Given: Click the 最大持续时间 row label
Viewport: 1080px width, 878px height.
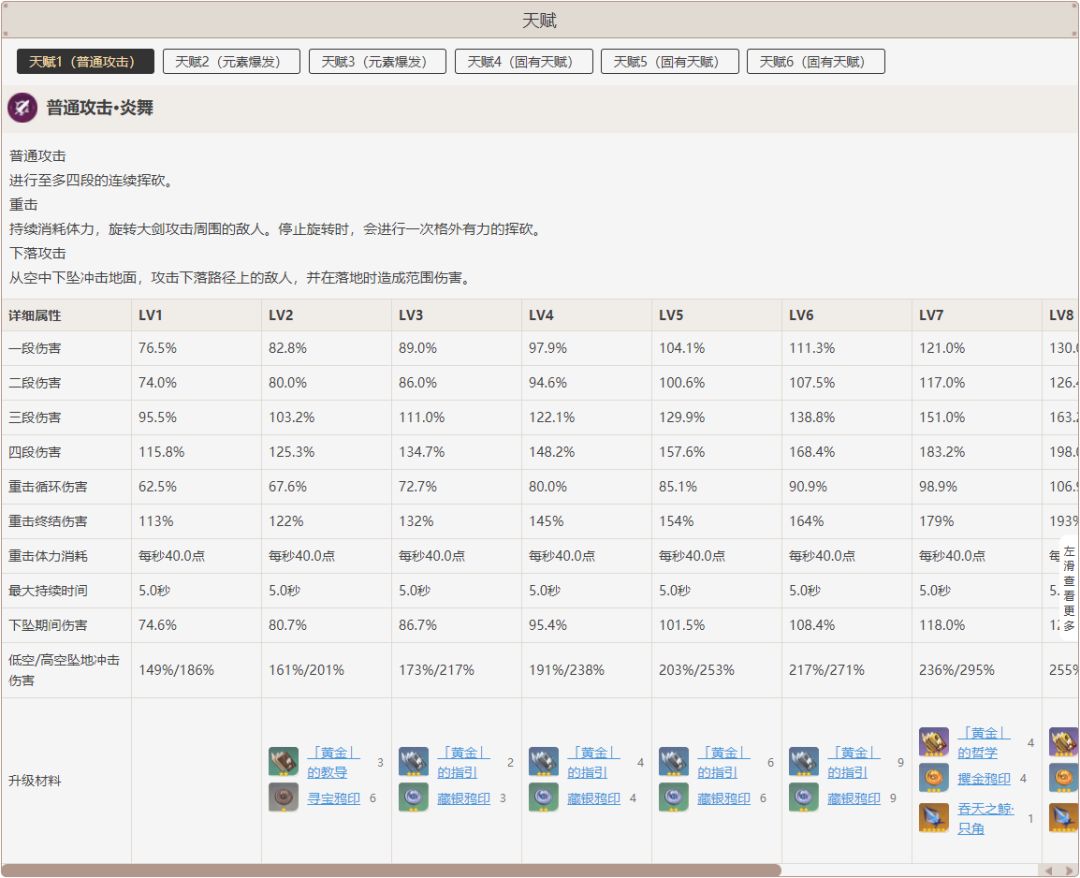Looking at the screenshot, I should point(48,591).
